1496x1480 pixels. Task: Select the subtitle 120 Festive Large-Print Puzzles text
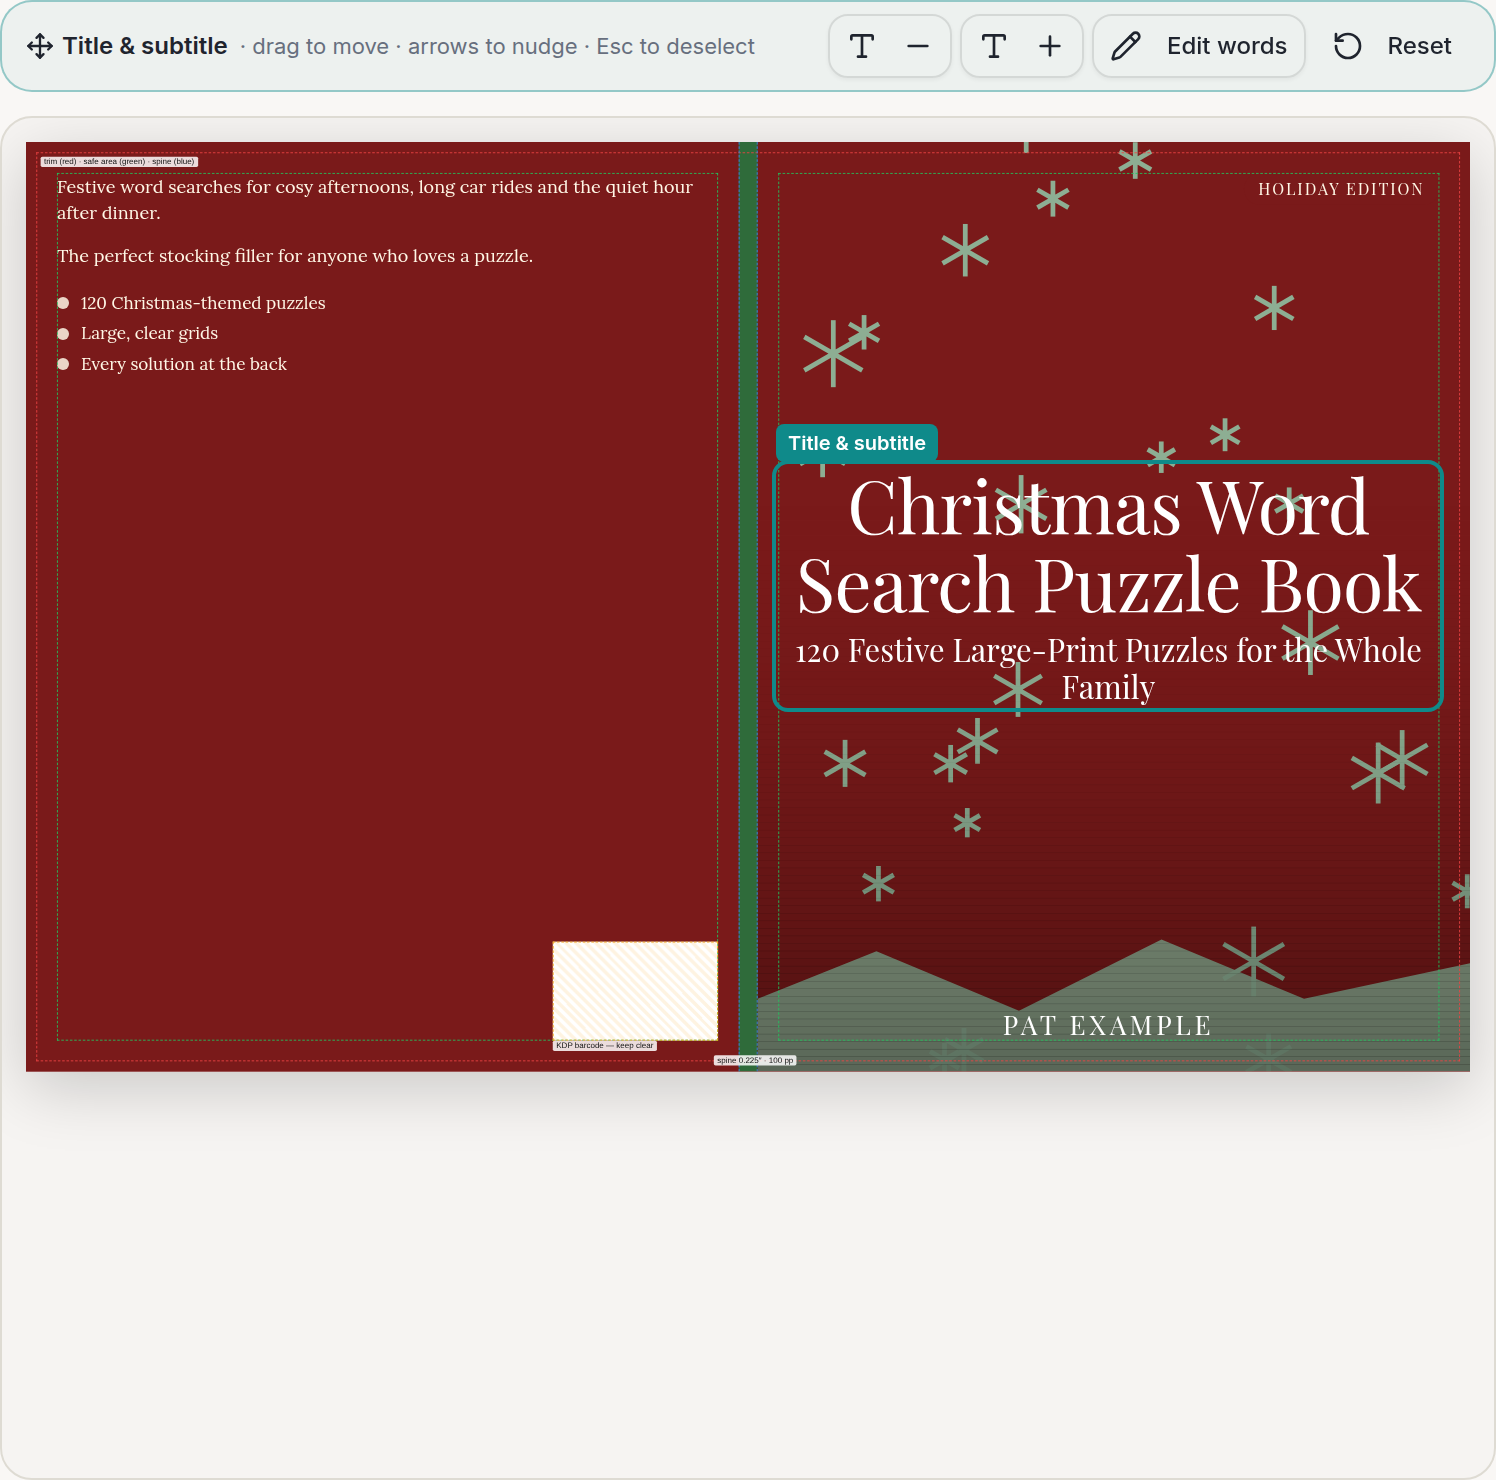point(1108,668)
